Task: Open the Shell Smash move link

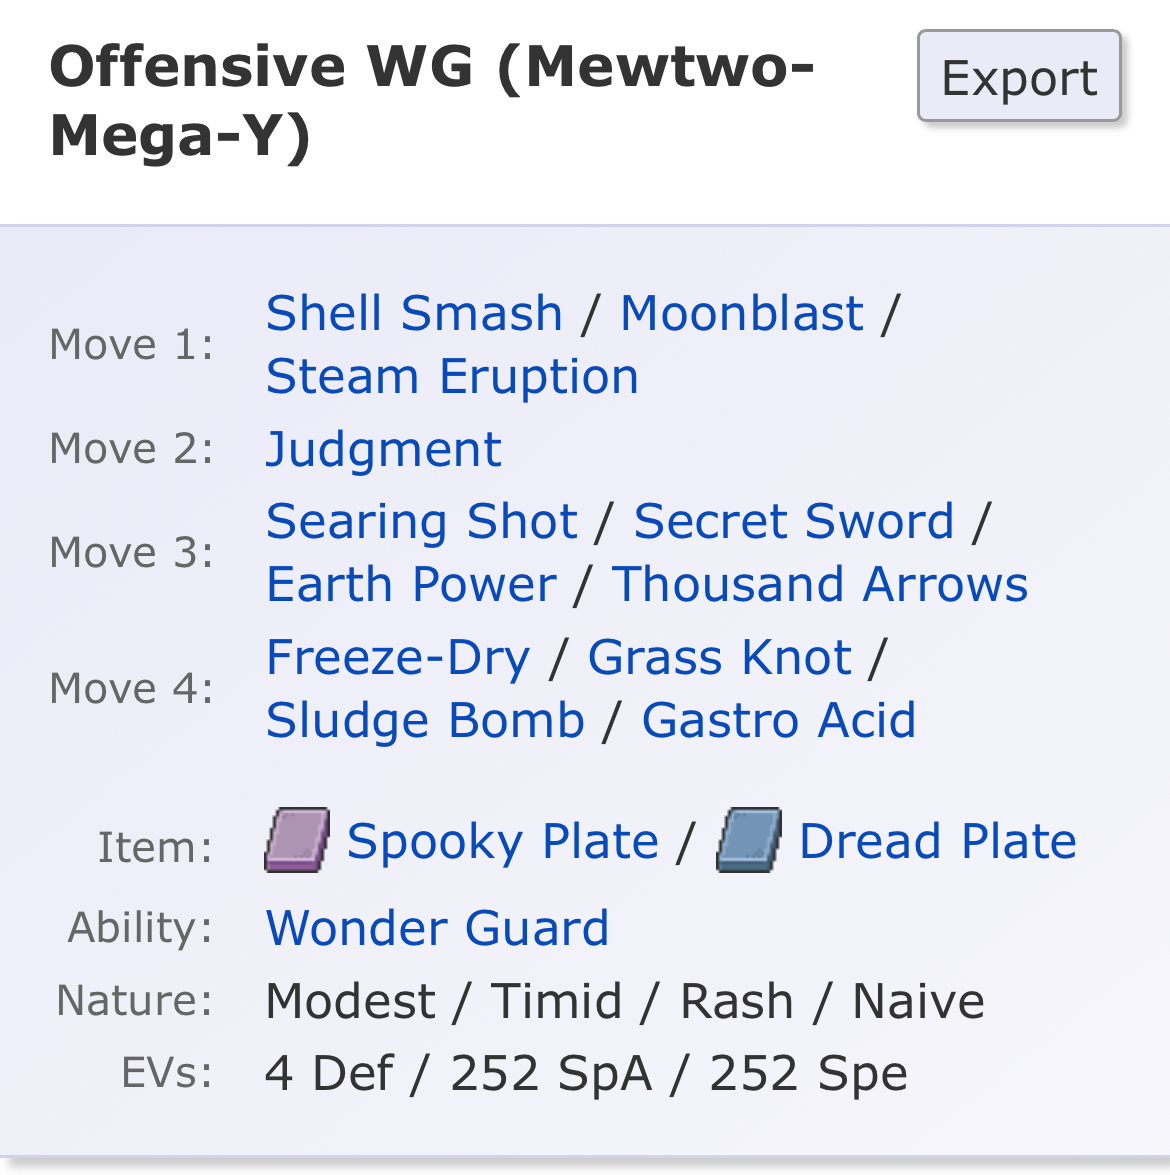Action: [x=414, y=314]
